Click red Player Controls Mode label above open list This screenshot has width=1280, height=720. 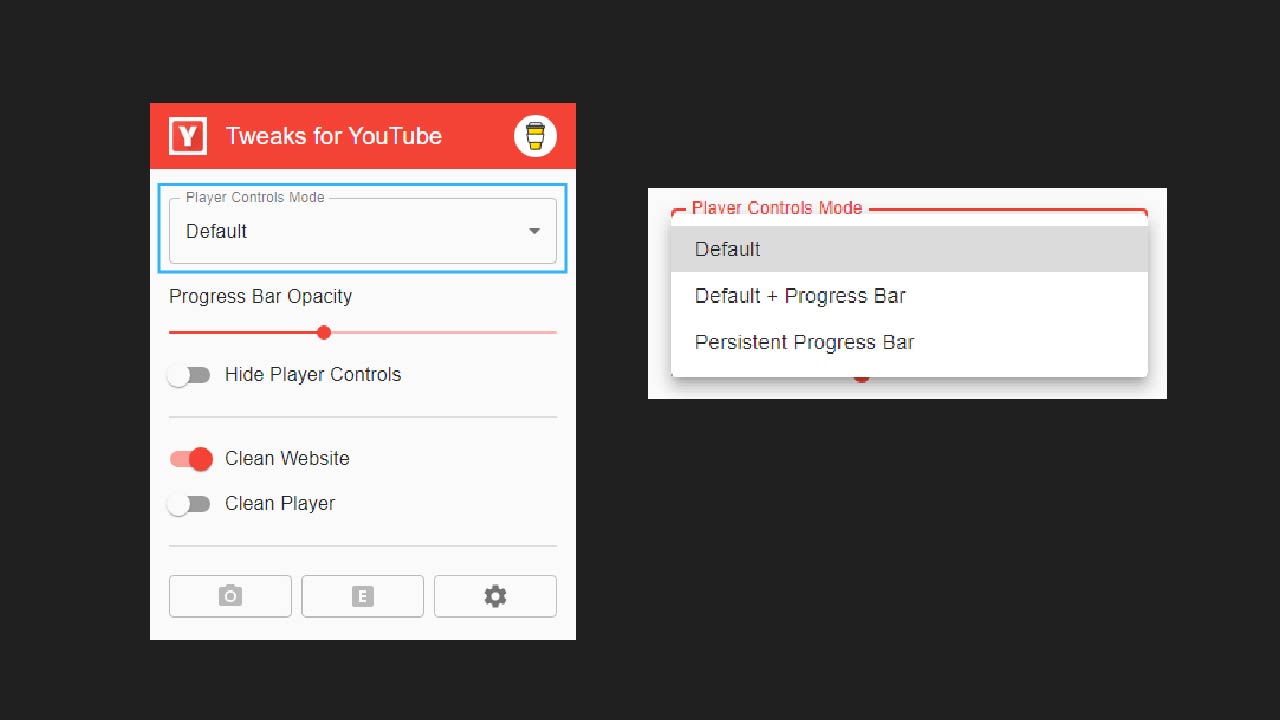776,208
